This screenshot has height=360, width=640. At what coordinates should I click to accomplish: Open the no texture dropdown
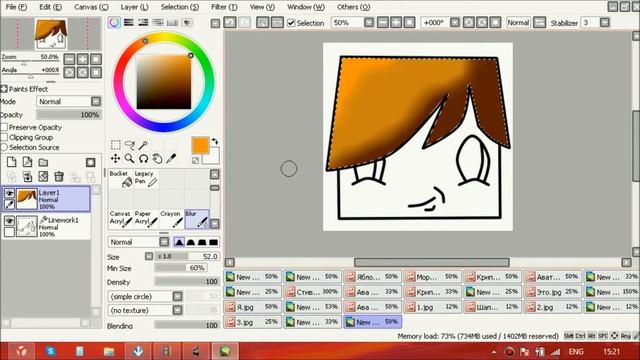point(177,310)
